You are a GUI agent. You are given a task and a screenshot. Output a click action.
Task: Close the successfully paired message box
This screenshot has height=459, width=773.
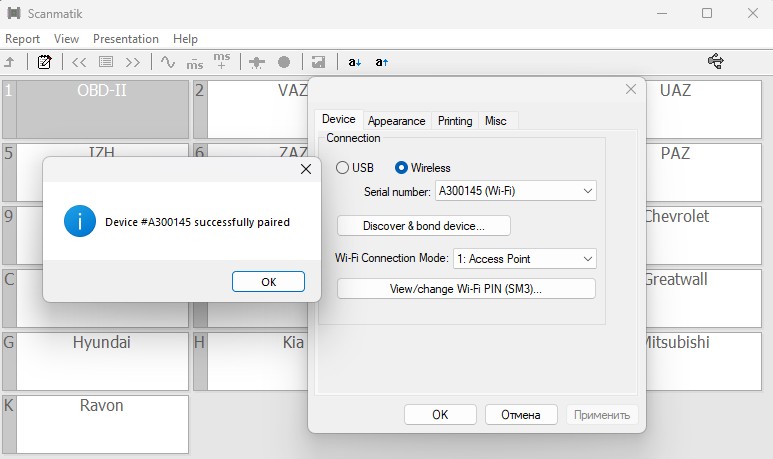point(306,170)
